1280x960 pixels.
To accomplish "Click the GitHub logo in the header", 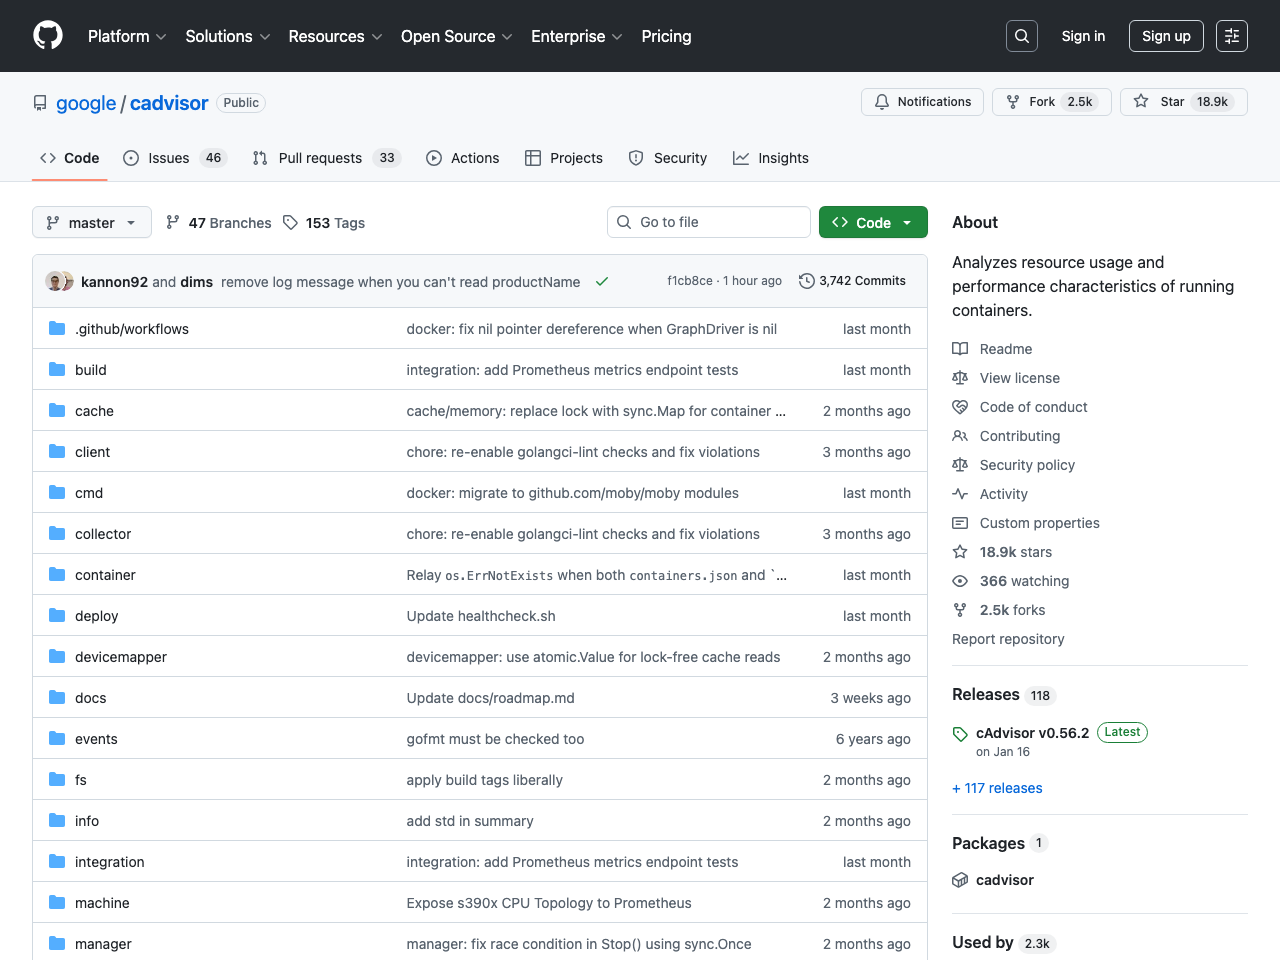I will [x=47, y=35].
